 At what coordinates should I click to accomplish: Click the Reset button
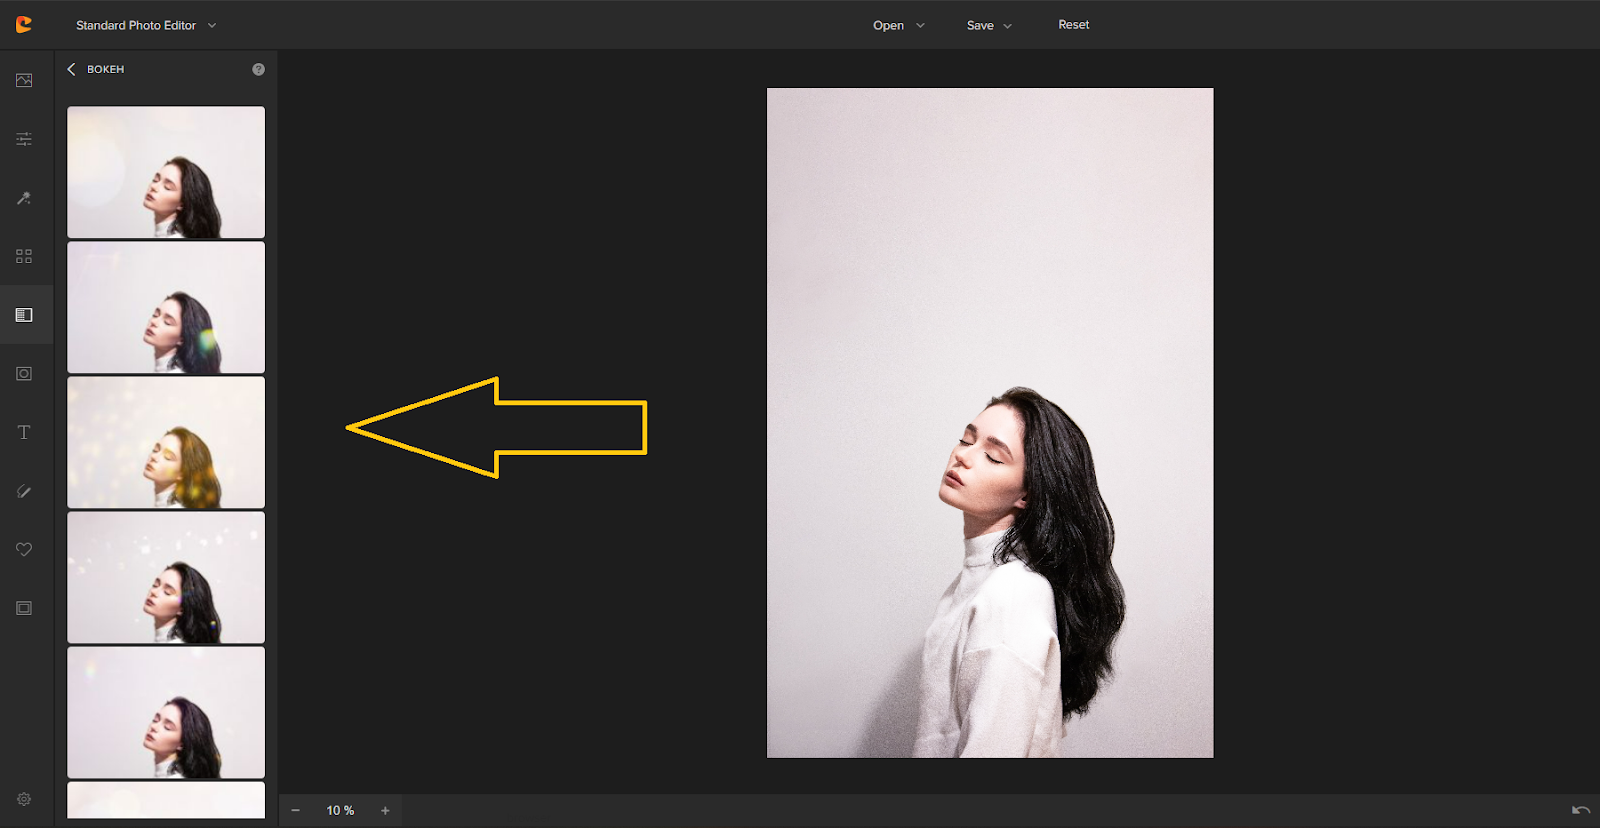(x=1073, y=25)
